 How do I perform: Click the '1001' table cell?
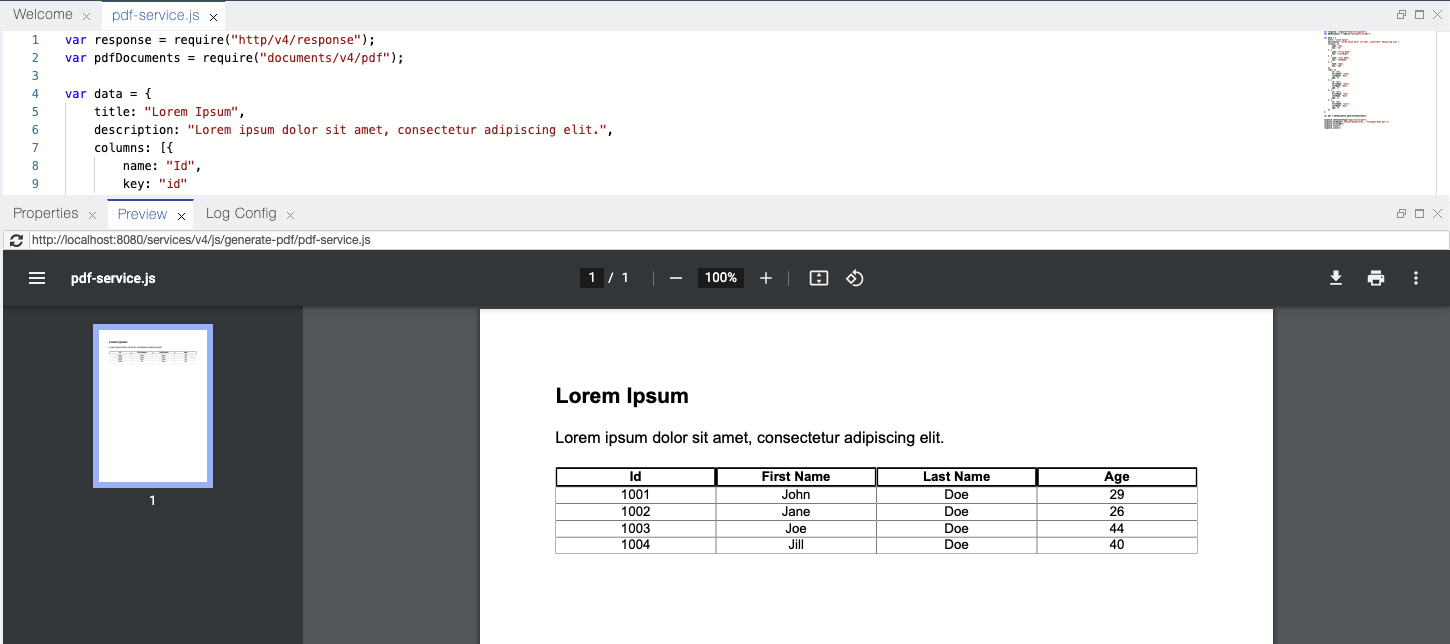click(635, 494)
